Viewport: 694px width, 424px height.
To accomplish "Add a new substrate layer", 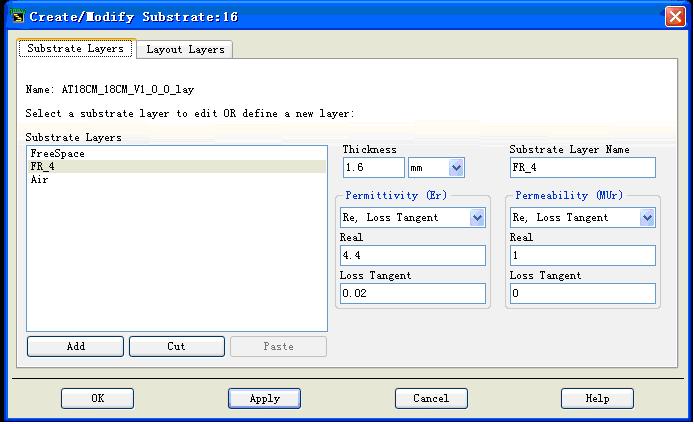I will click(75, 347).
